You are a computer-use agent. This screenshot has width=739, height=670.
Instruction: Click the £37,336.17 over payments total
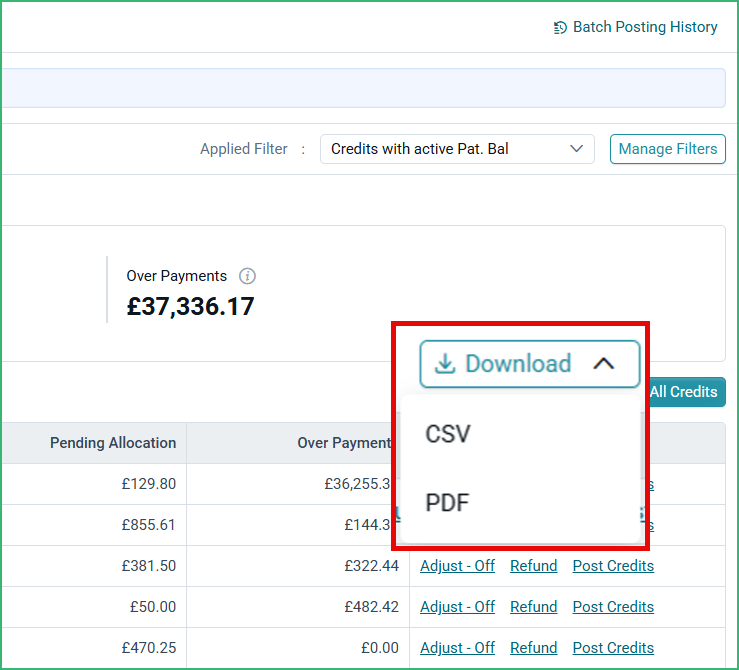tap(190, 306)
